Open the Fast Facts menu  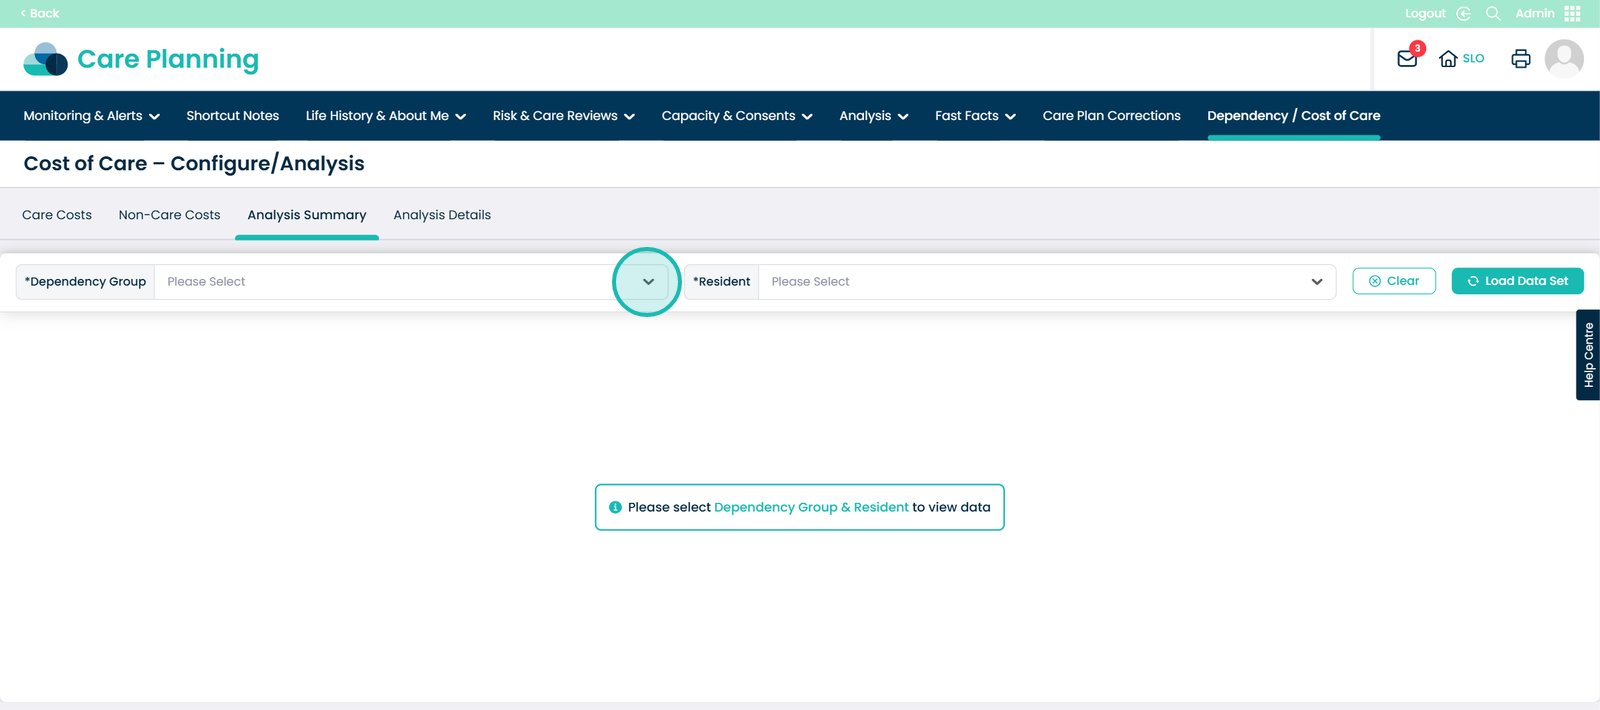point(975,116)
